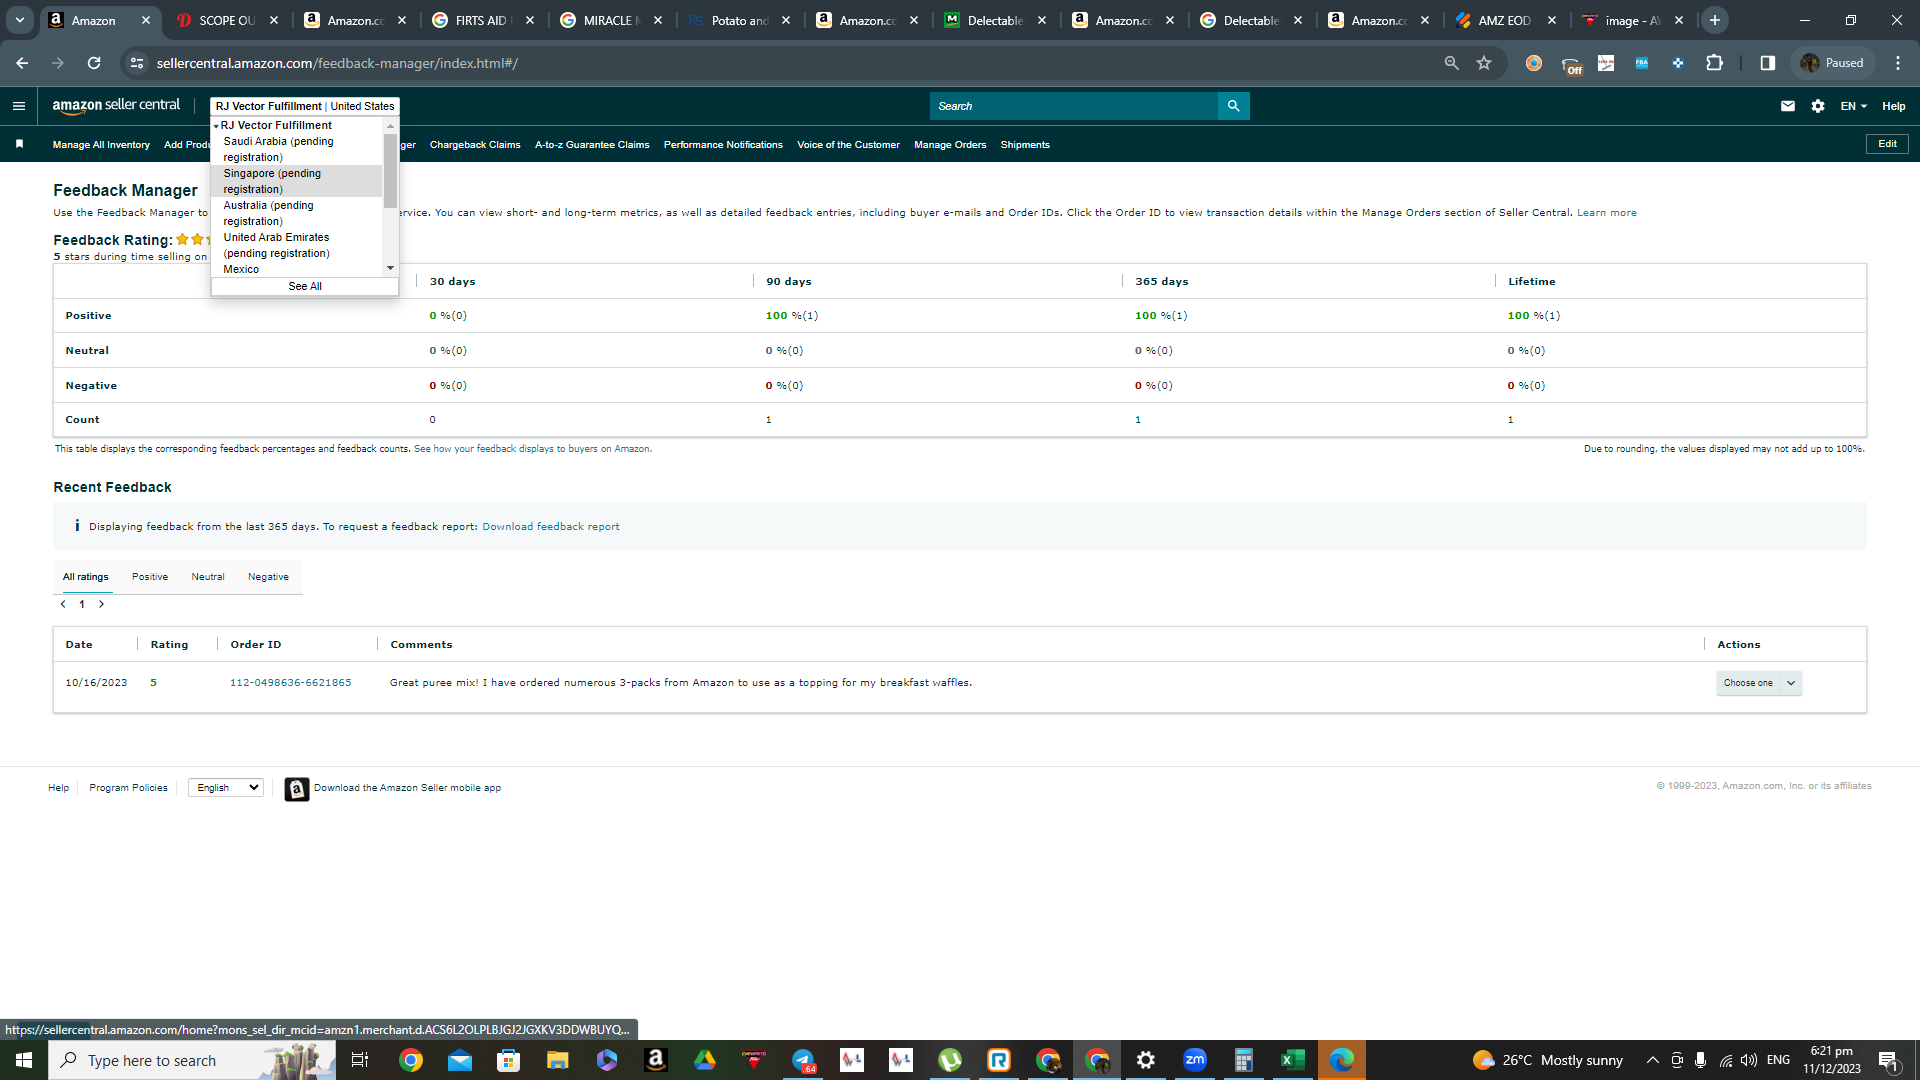Bookmark this page with star icon
The height and width of the screenshot is (1080, 1920).
point(1484,63)
